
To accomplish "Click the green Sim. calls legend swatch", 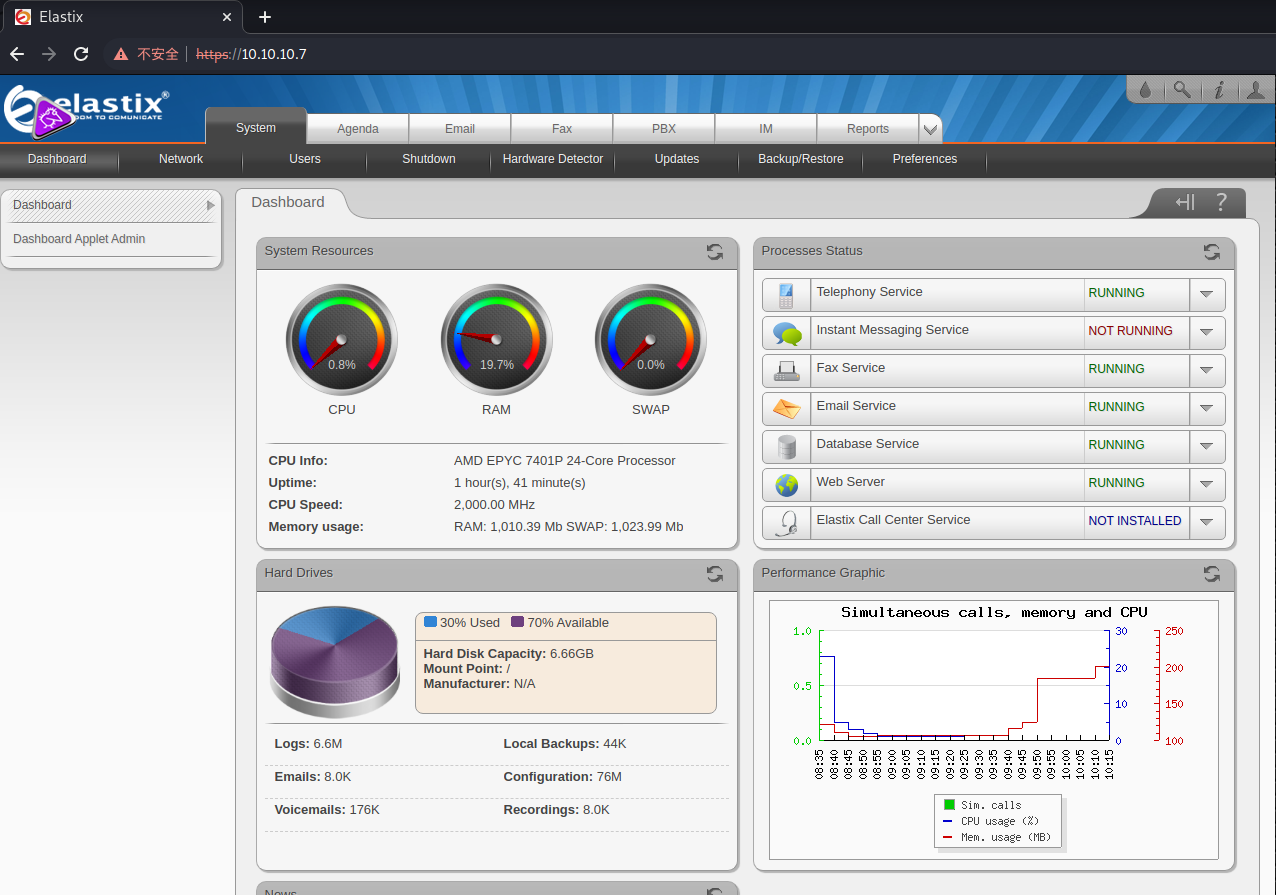I will (949, 805).
